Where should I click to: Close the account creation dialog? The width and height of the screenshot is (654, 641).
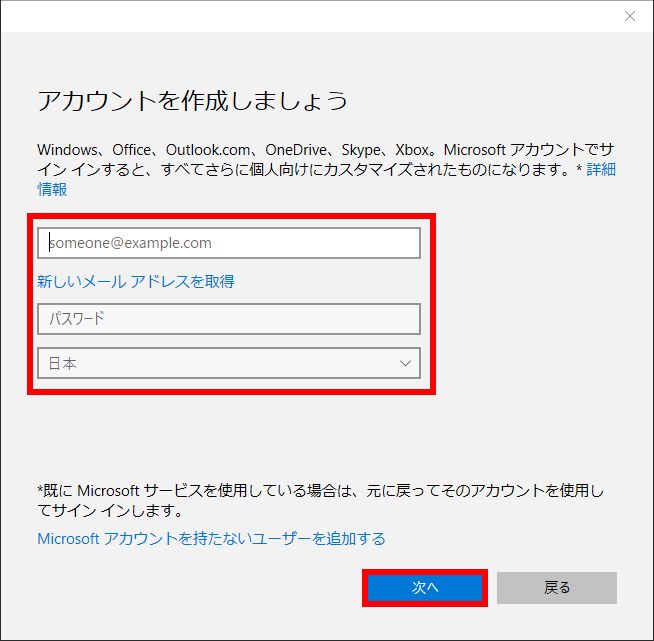tap(629, 16)
